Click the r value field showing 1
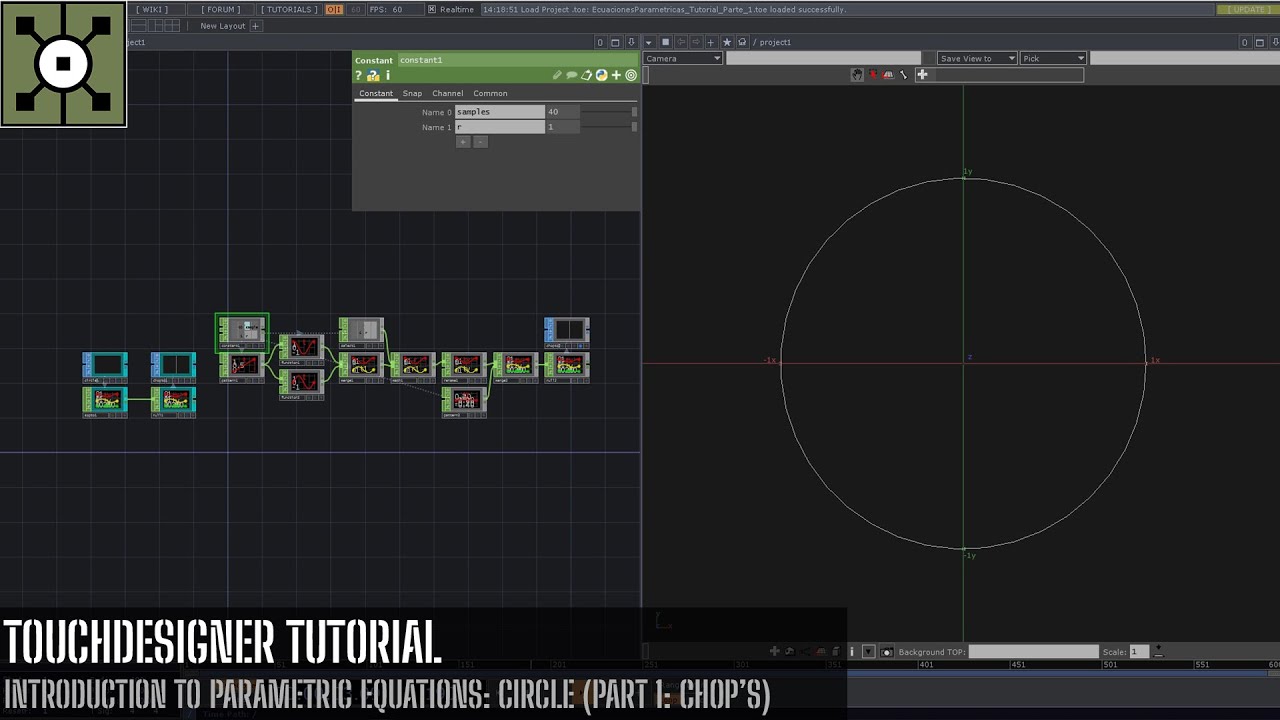The height and width of the screenshot is (720, 1280). pyautogui.click(x=563, y=127)
